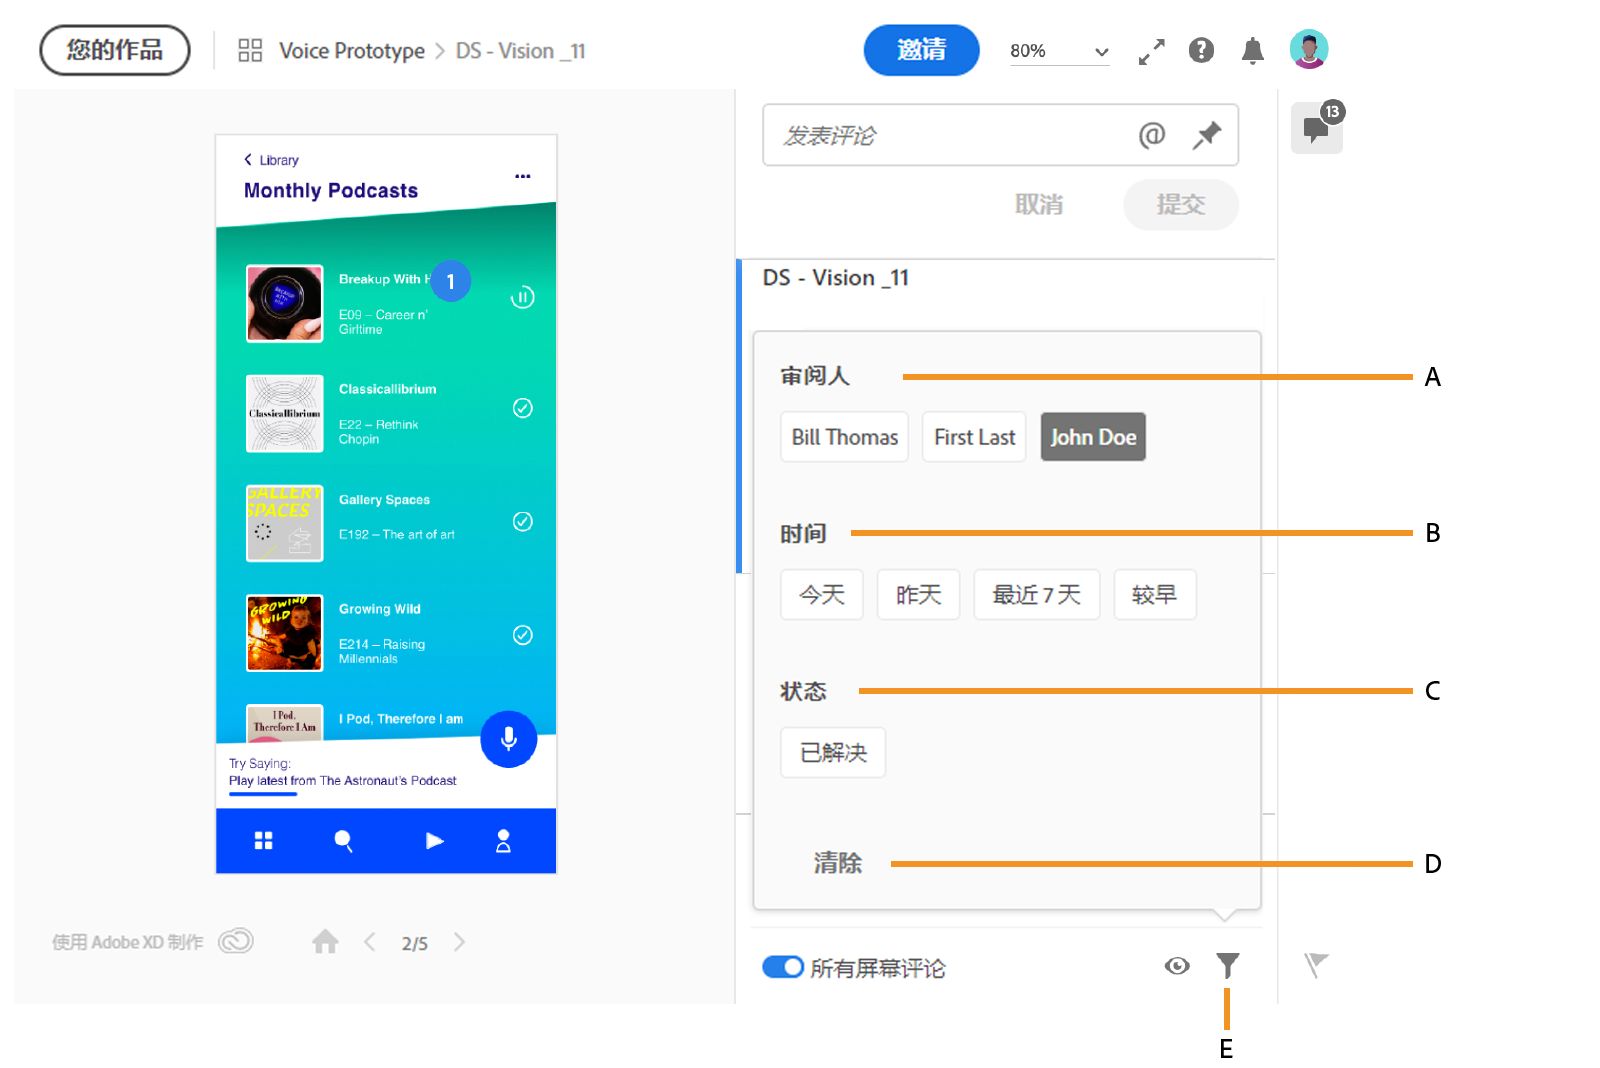The width and height of the screenshot is (1600, 1068).
Task: Select the 已解决 status filter
Action: coord(832,752)
